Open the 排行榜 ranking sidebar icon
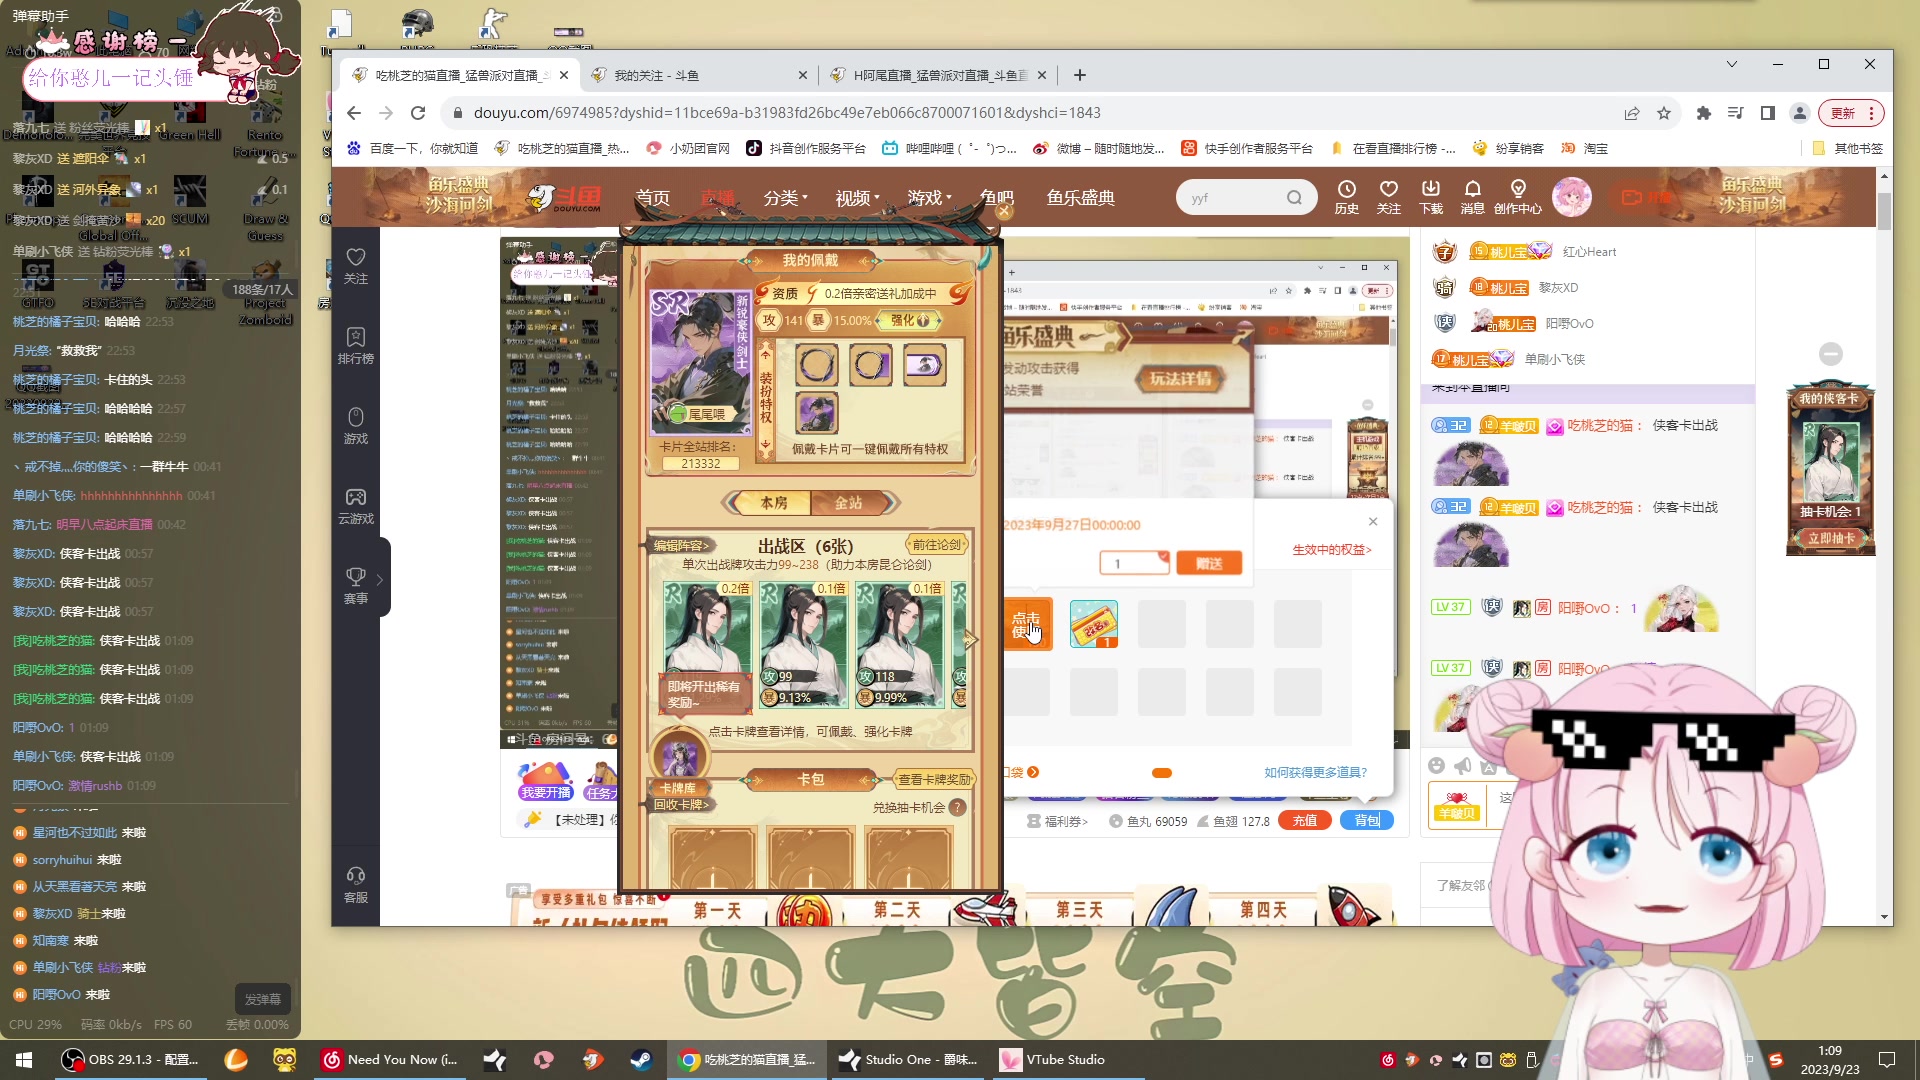This screenshot has width=1920, height=1080. (356, 345)
